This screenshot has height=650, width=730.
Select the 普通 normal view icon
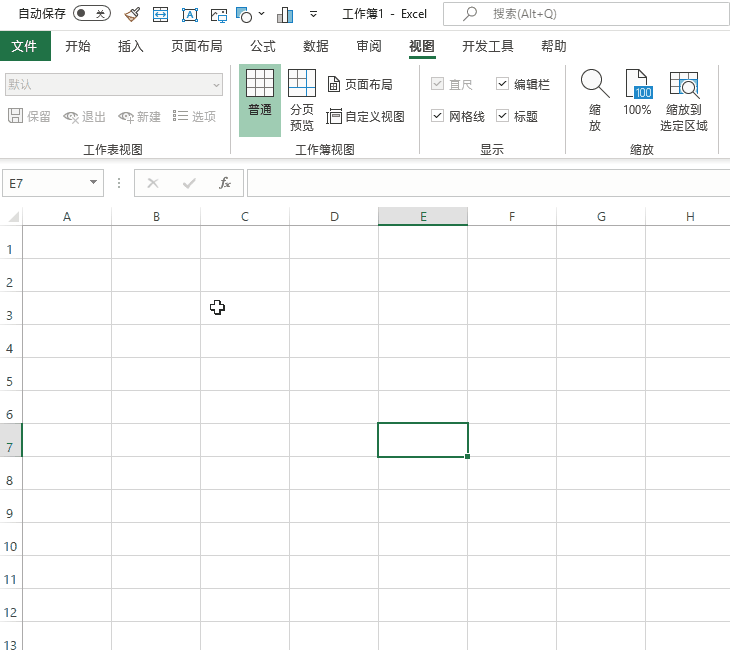(x=260, y=100)
